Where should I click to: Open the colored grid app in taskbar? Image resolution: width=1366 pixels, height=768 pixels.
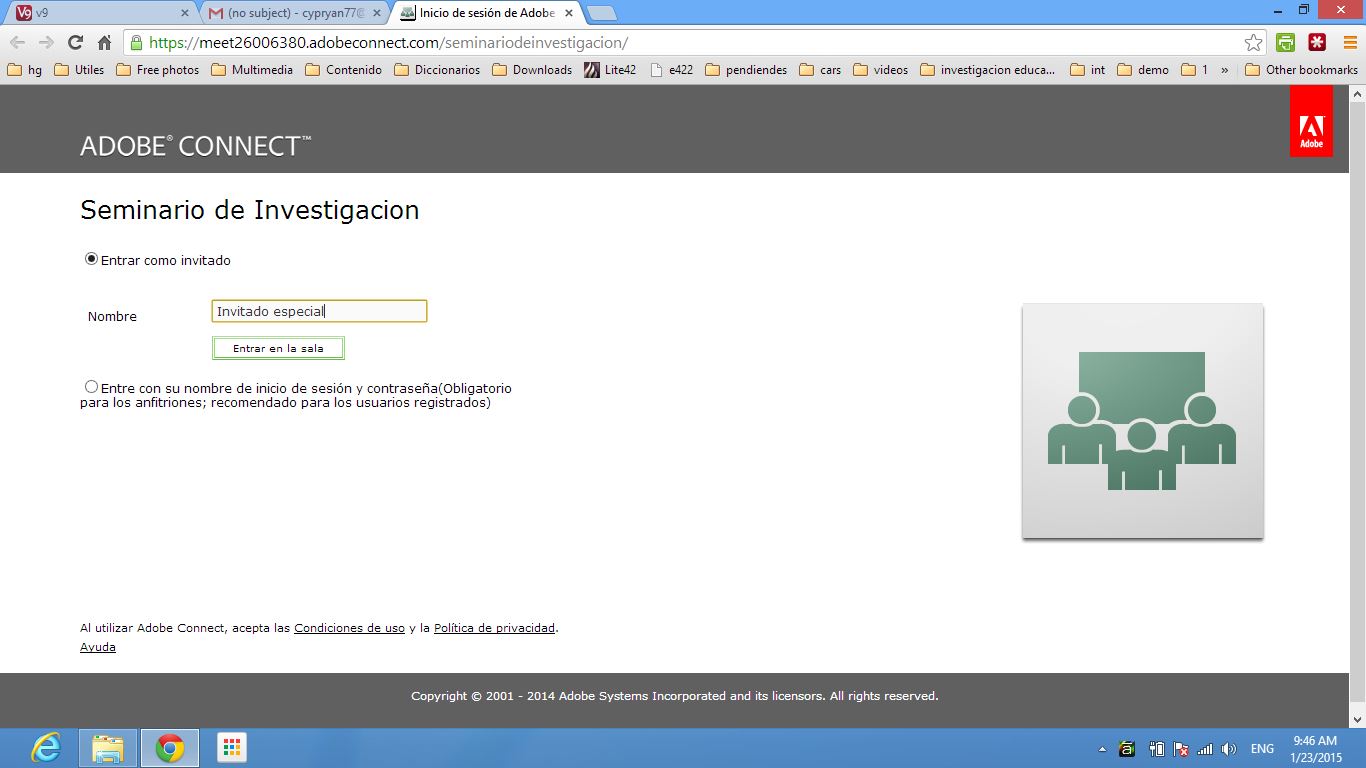tap(231, 748)
